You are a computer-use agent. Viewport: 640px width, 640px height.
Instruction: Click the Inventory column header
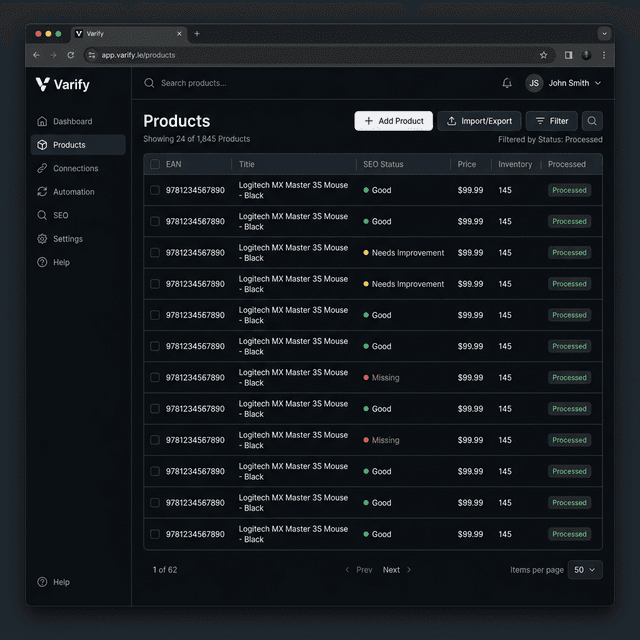tap(515, 164)
